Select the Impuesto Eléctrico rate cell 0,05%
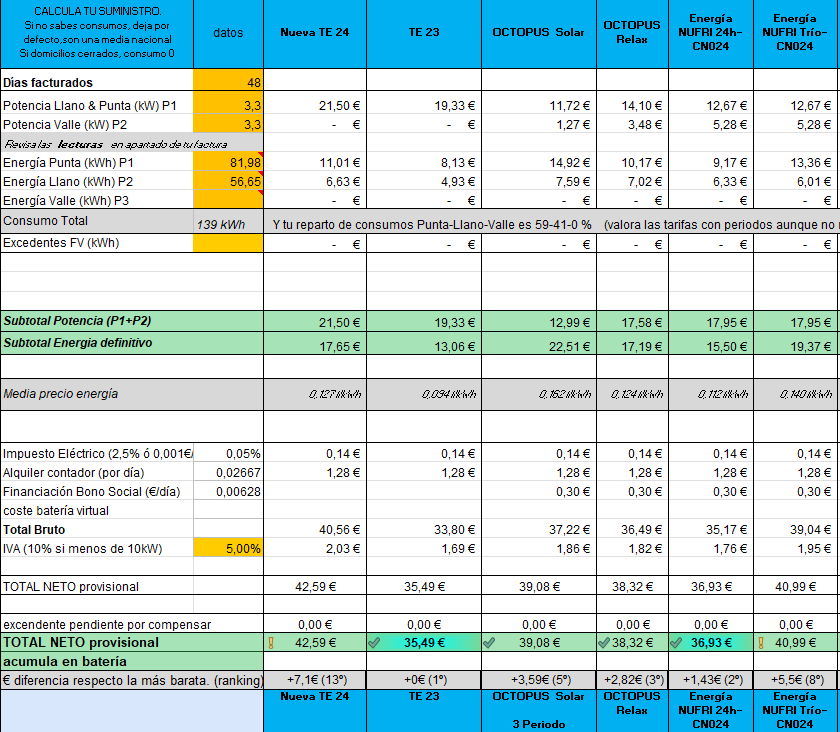The image size is (840, 732). click(x=228, y=453)
